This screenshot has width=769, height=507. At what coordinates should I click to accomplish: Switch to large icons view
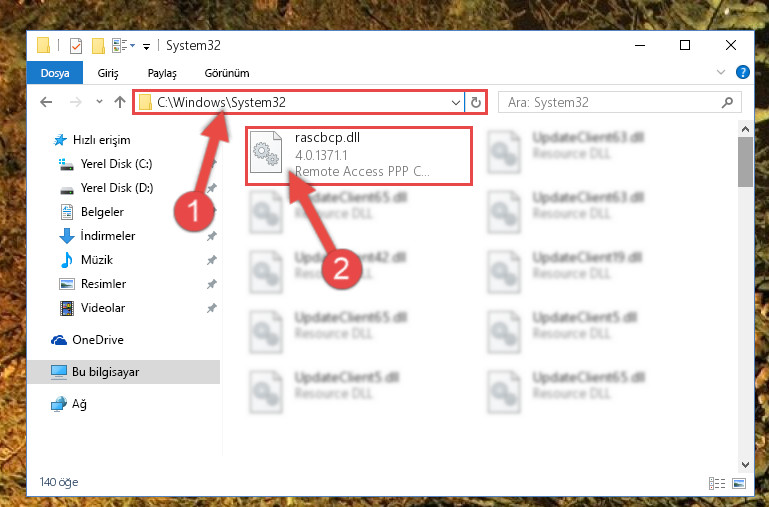(739, 483)
